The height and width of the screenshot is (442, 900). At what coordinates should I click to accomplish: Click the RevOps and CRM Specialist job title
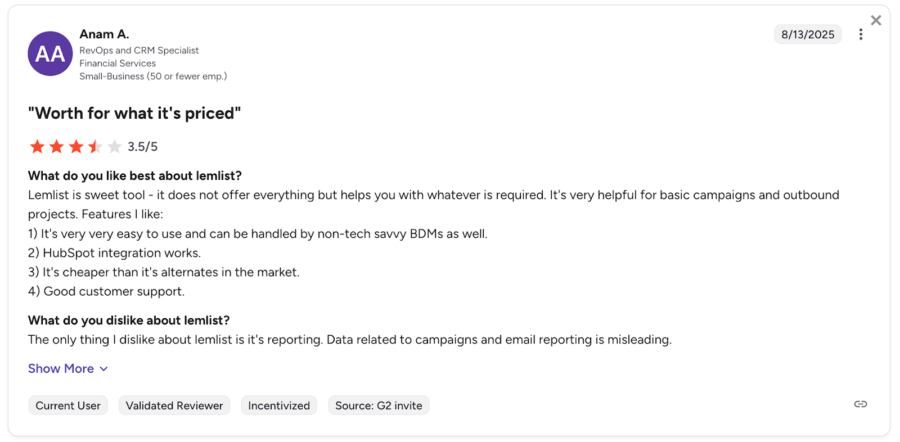tap(139, 50)
